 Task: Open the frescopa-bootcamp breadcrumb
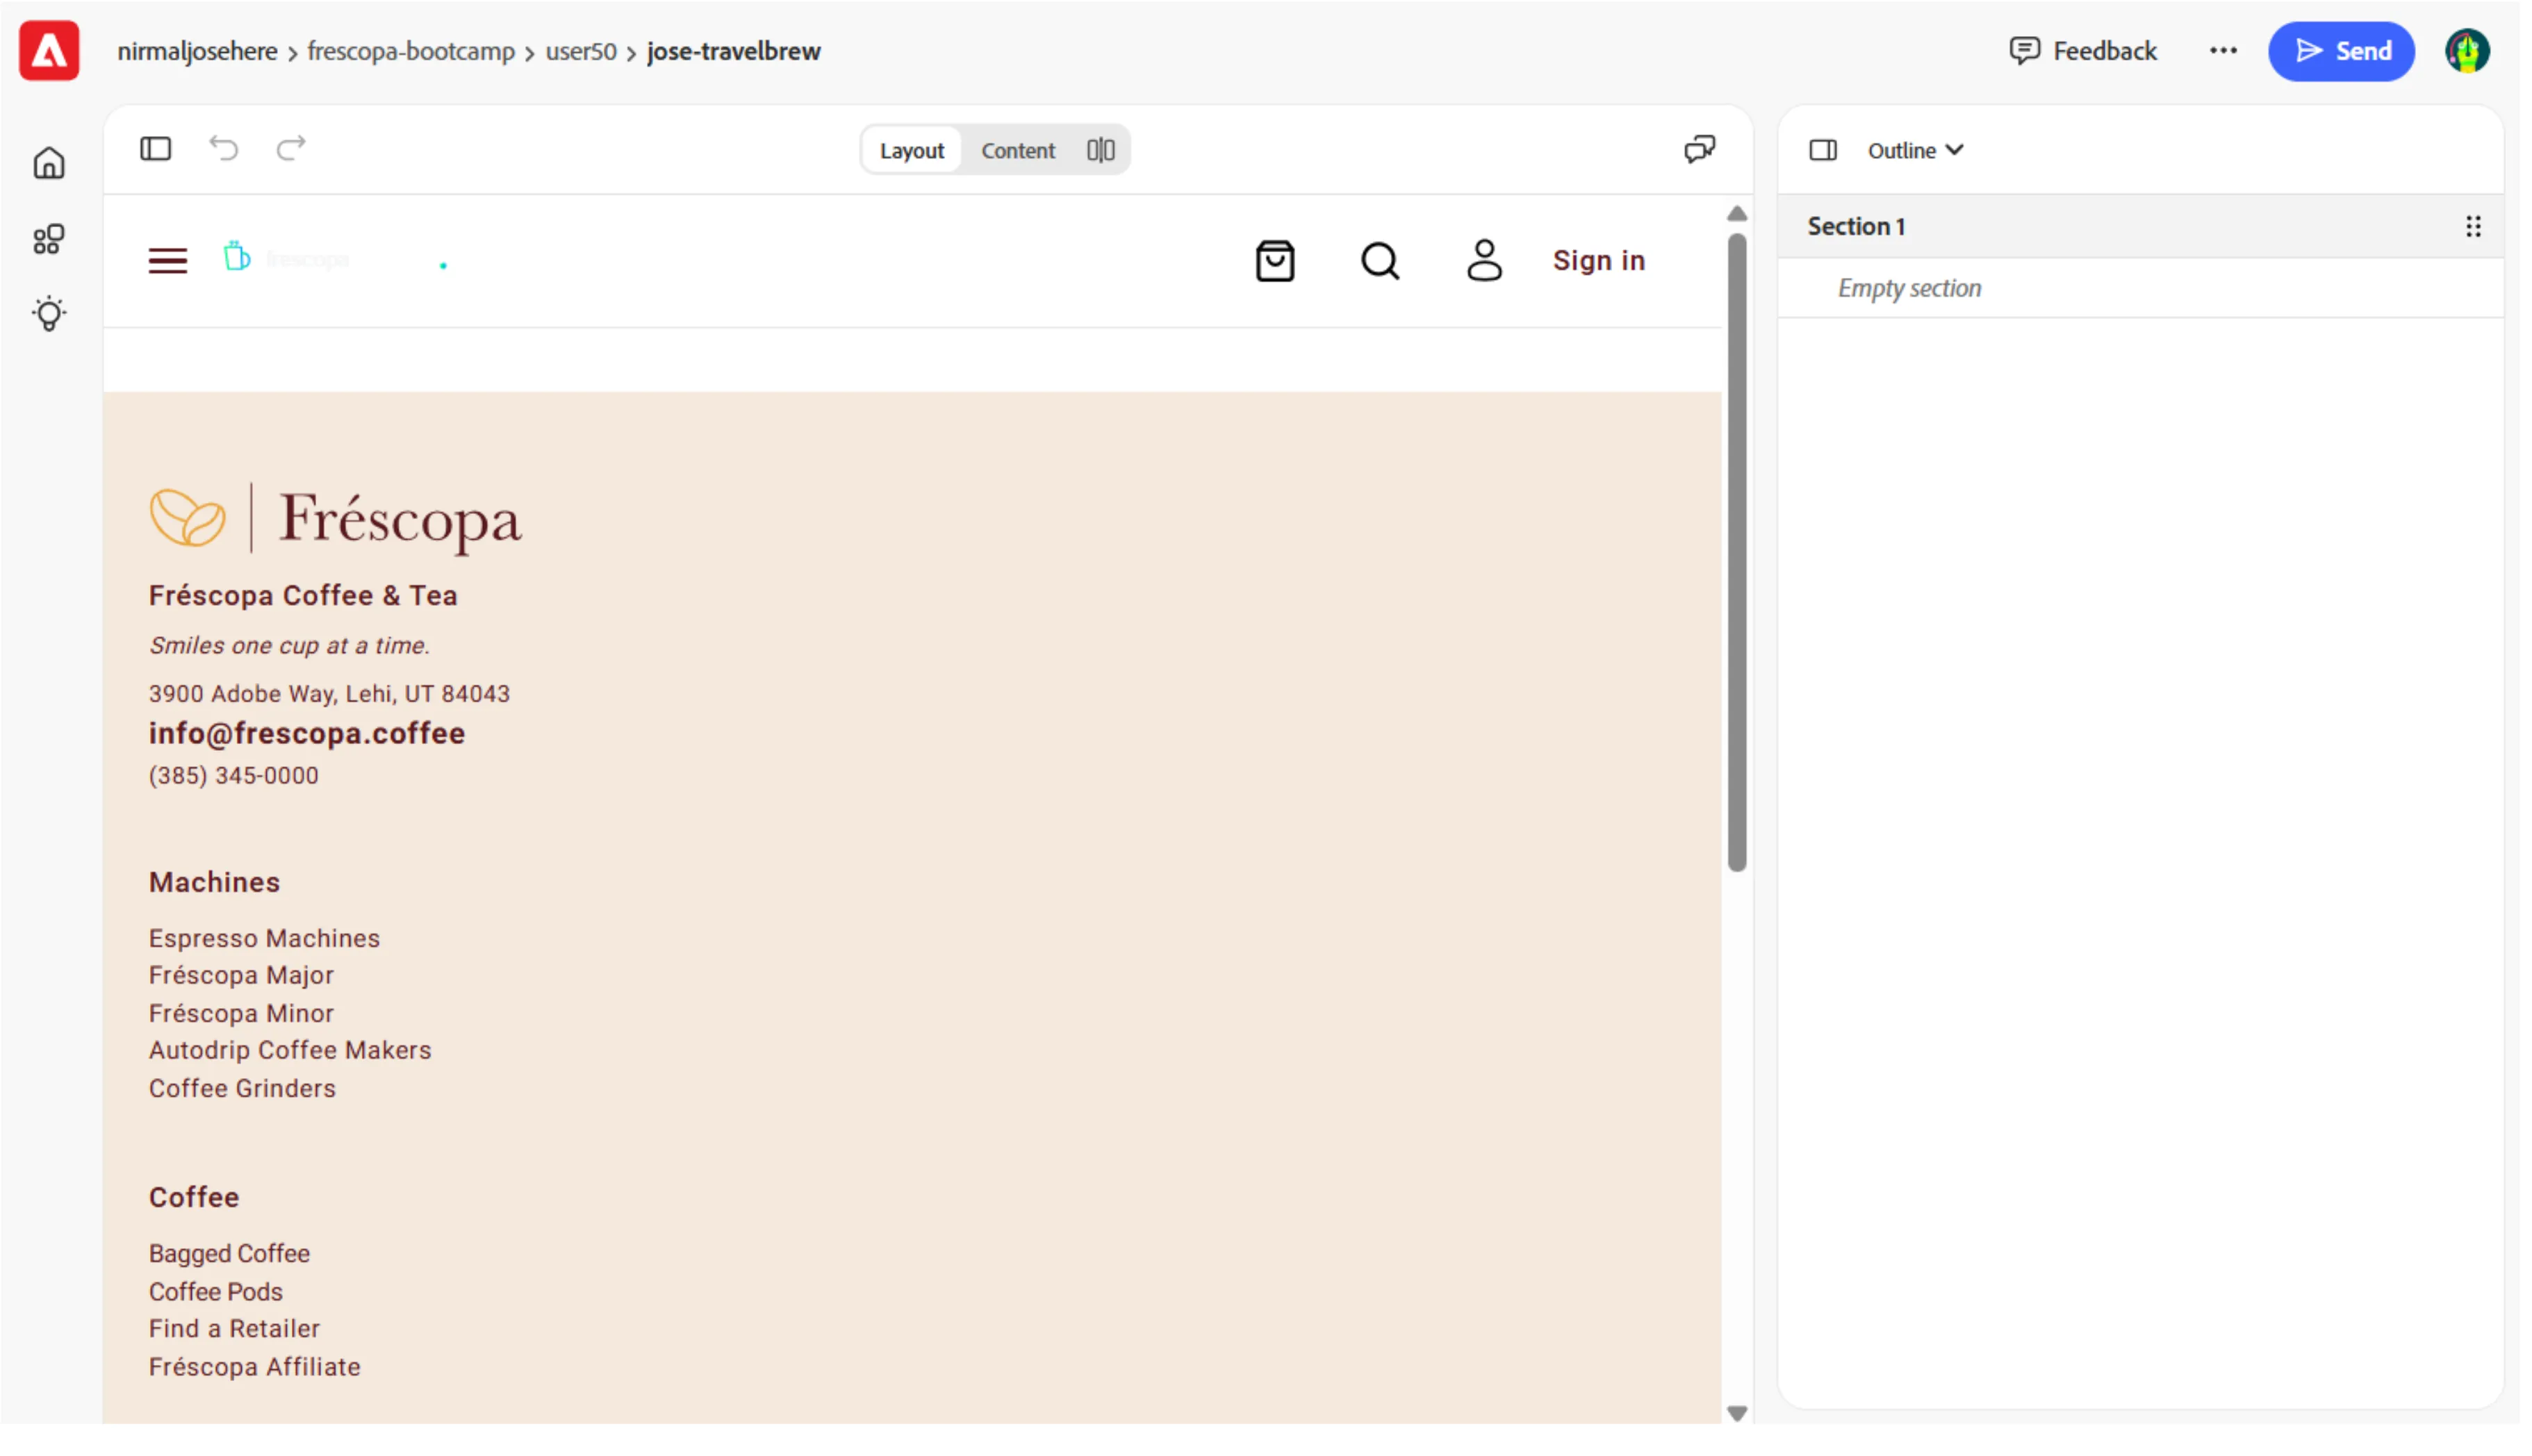point(411,51)
